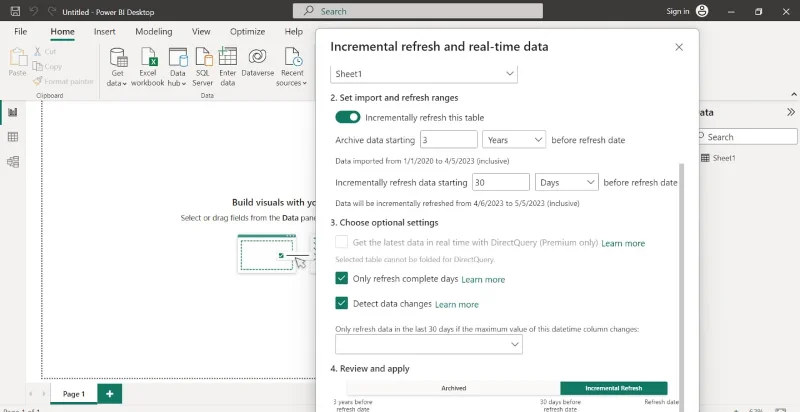Check Get the latest data with DirectQuery
The height and width of the screenshot is (412, 800).
click(x=342, y=242)
